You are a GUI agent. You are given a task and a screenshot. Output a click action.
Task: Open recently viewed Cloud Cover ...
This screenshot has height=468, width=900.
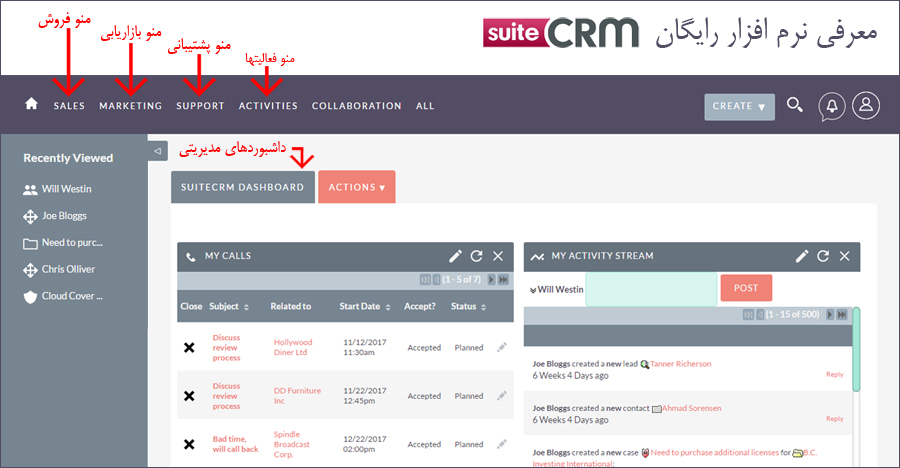(72, 296)
